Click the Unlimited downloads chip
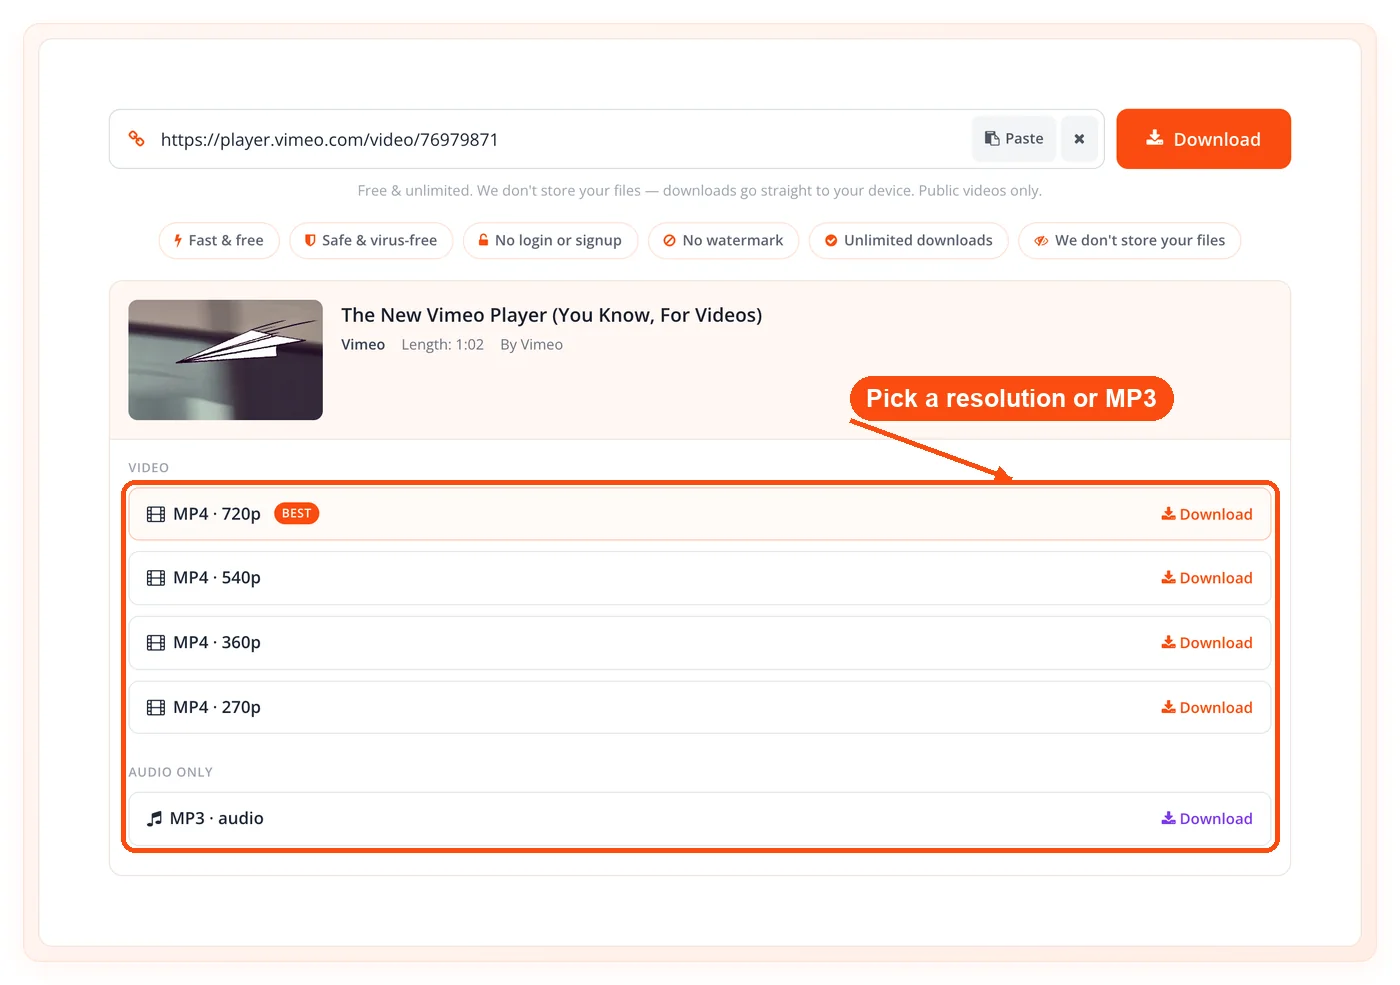The image size is (1400, 985). pos(909,240)
